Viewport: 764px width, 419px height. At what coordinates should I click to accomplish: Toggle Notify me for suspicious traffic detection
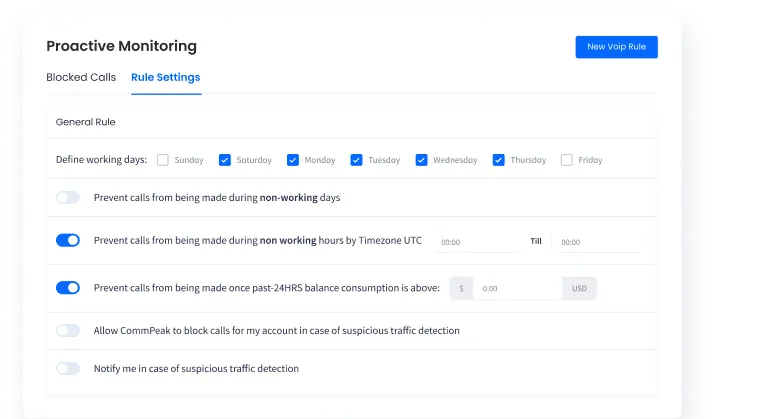click(x=68, y=369)
